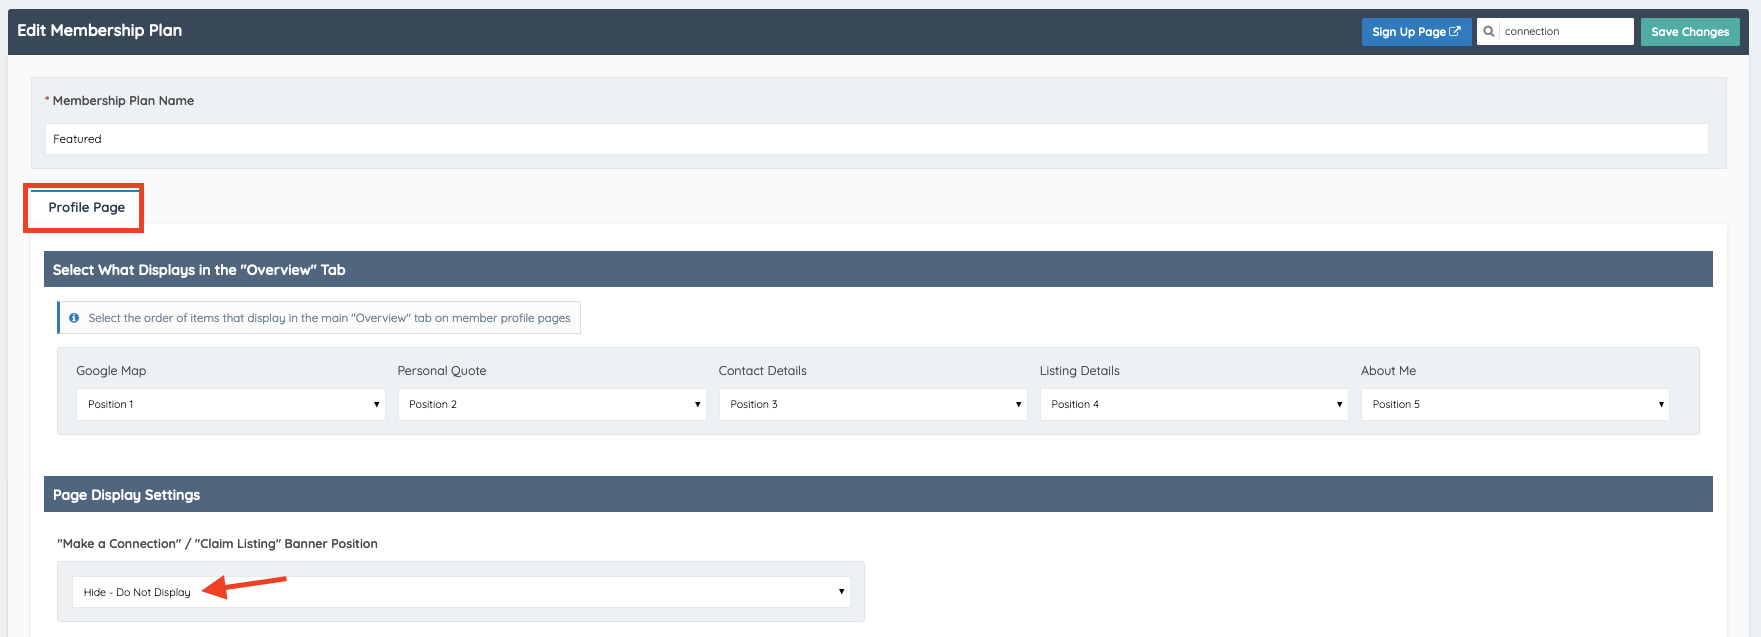Open the Banner Position dropdown
Screen dimensions: 1761x637
[461, 592]
